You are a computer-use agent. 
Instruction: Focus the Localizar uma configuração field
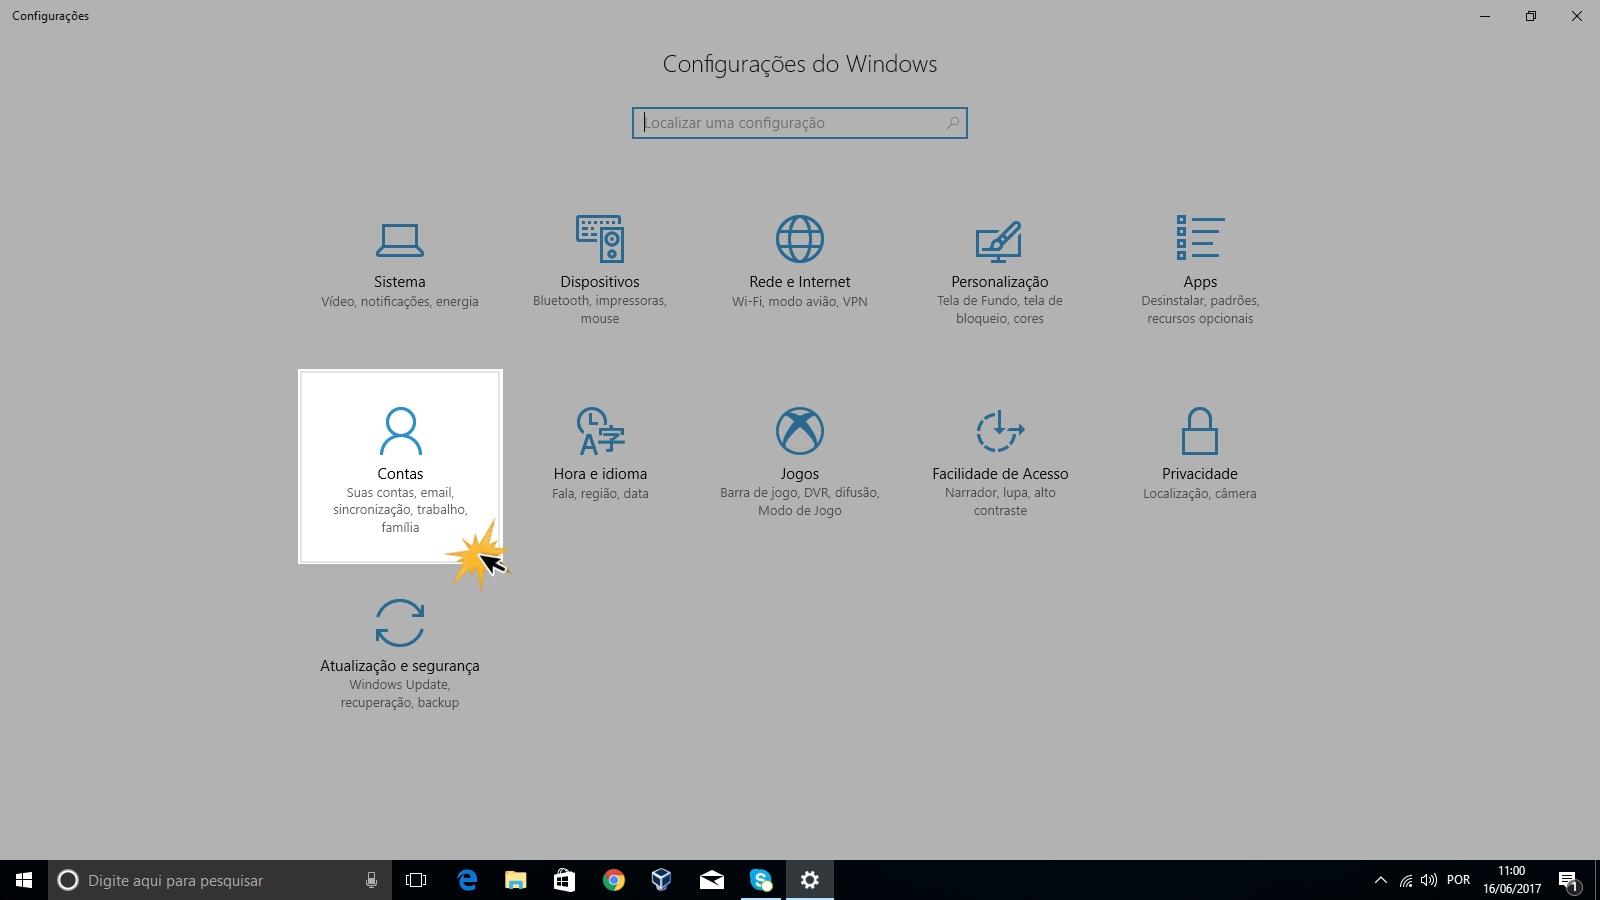(x=799, y=123)
